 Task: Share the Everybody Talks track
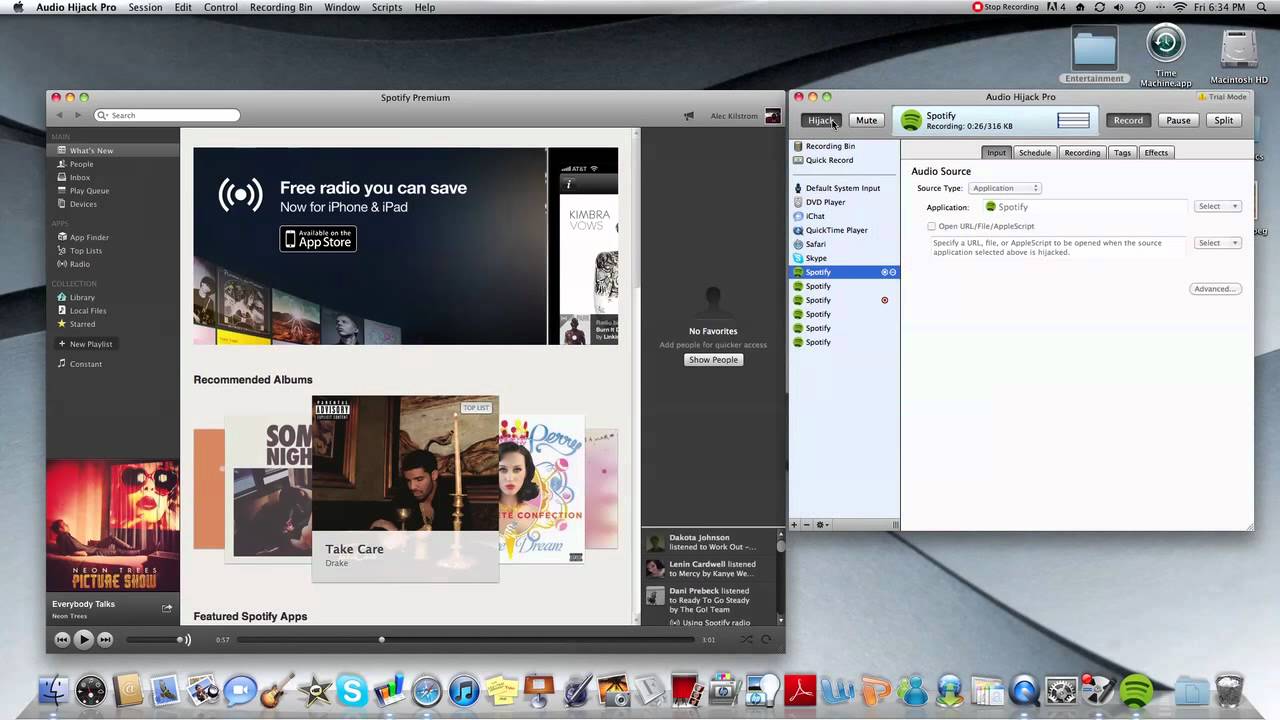pyautogui.click(x=167, y=608)
